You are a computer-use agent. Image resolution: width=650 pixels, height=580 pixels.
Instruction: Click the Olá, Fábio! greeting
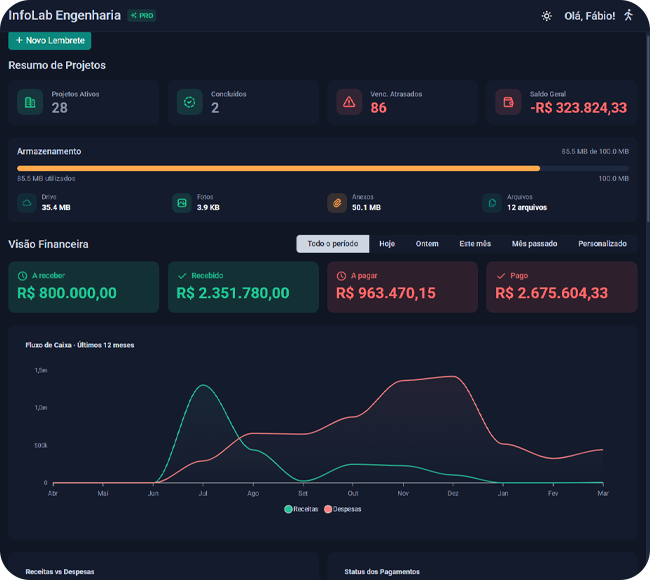click(x=589, y=16)
